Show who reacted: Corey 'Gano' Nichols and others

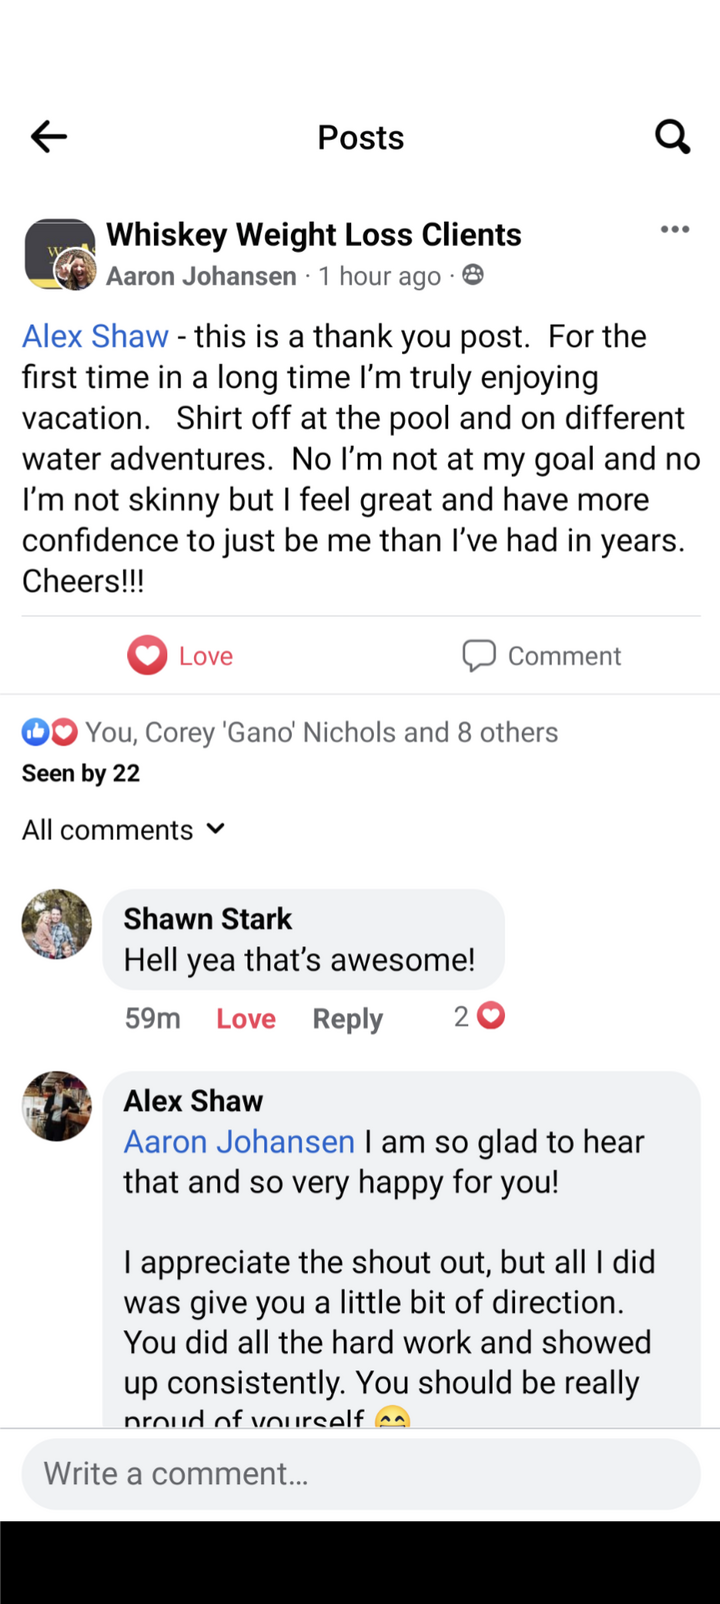(321, 733)
